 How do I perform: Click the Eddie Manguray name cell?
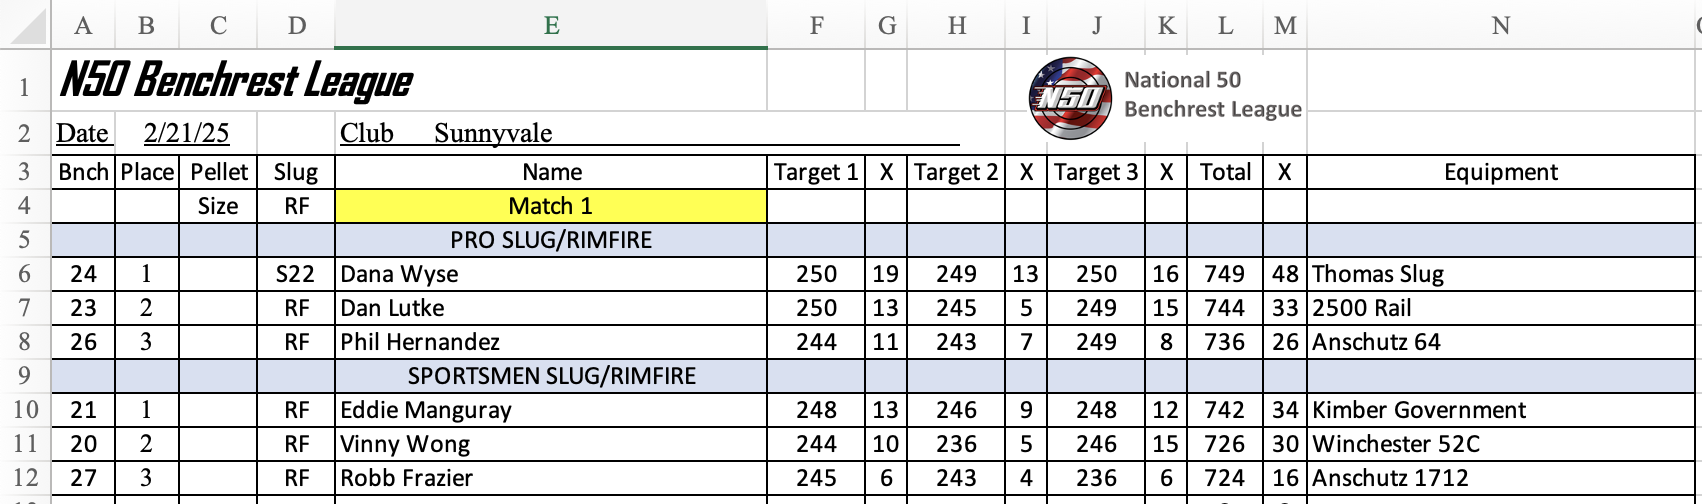click(x=551, y=410)
